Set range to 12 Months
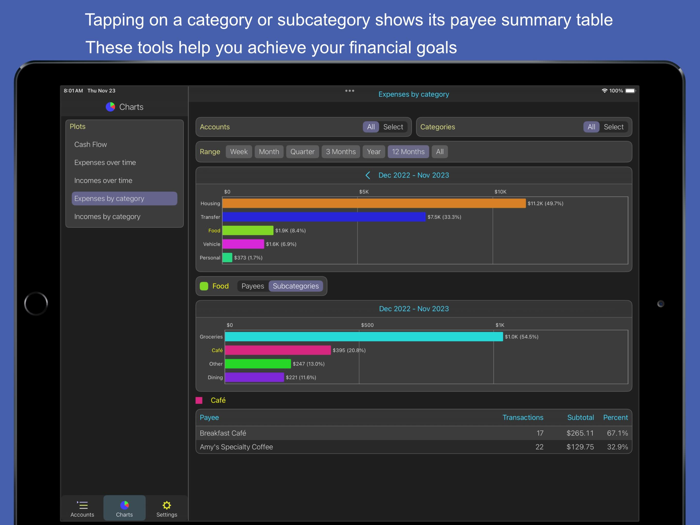Image resolution: width=700 pixels, height=525 pixels. pyautogui.click(x=408, y=152)
